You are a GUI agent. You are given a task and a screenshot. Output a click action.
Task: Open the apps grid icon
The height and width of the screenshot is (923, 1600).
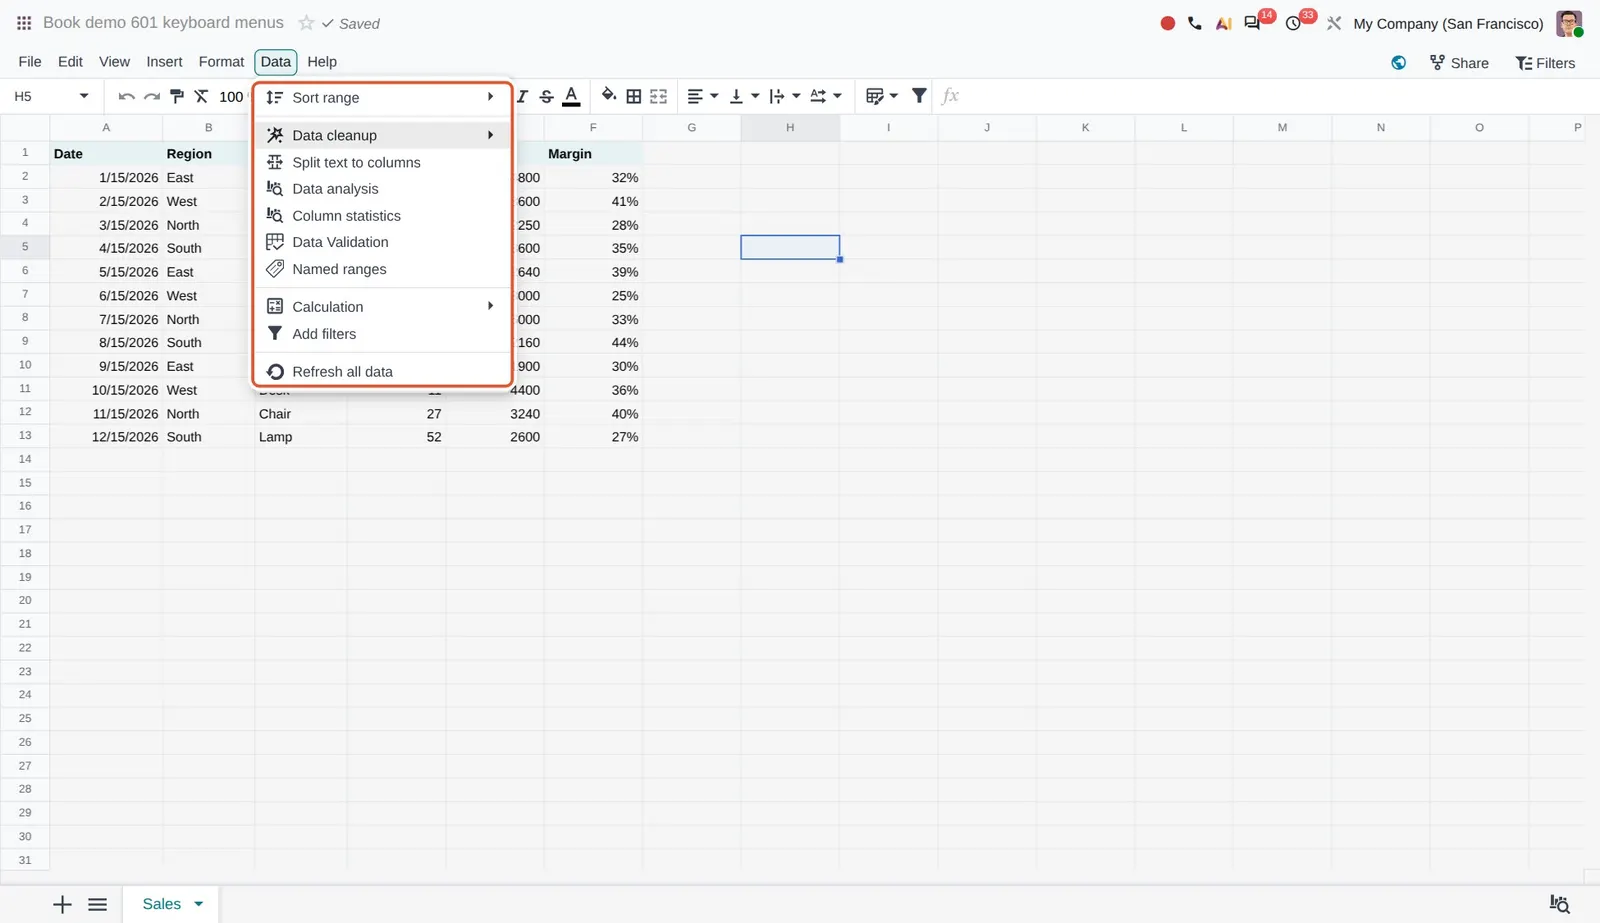coord(24,22)
